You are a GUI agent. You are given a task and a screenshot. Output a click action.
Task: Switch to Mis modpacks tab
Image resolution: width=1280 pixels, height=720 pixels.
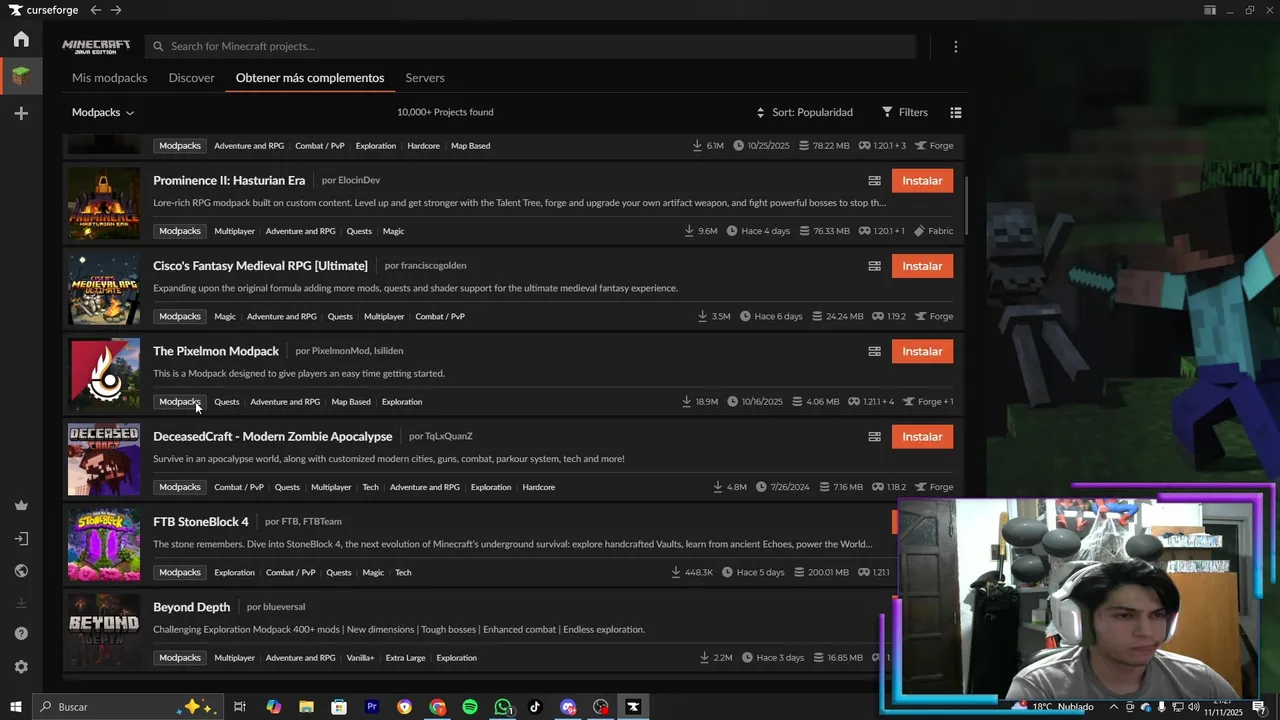pyautogui.click(x=109, y=78)
